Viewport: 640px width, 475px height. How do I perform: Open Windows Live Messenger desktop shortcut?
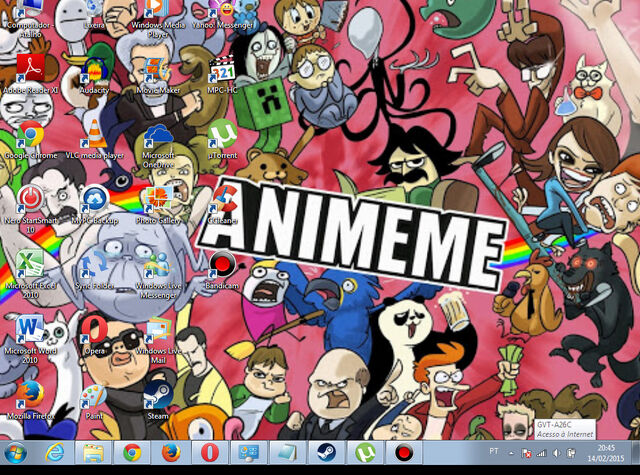158,275
